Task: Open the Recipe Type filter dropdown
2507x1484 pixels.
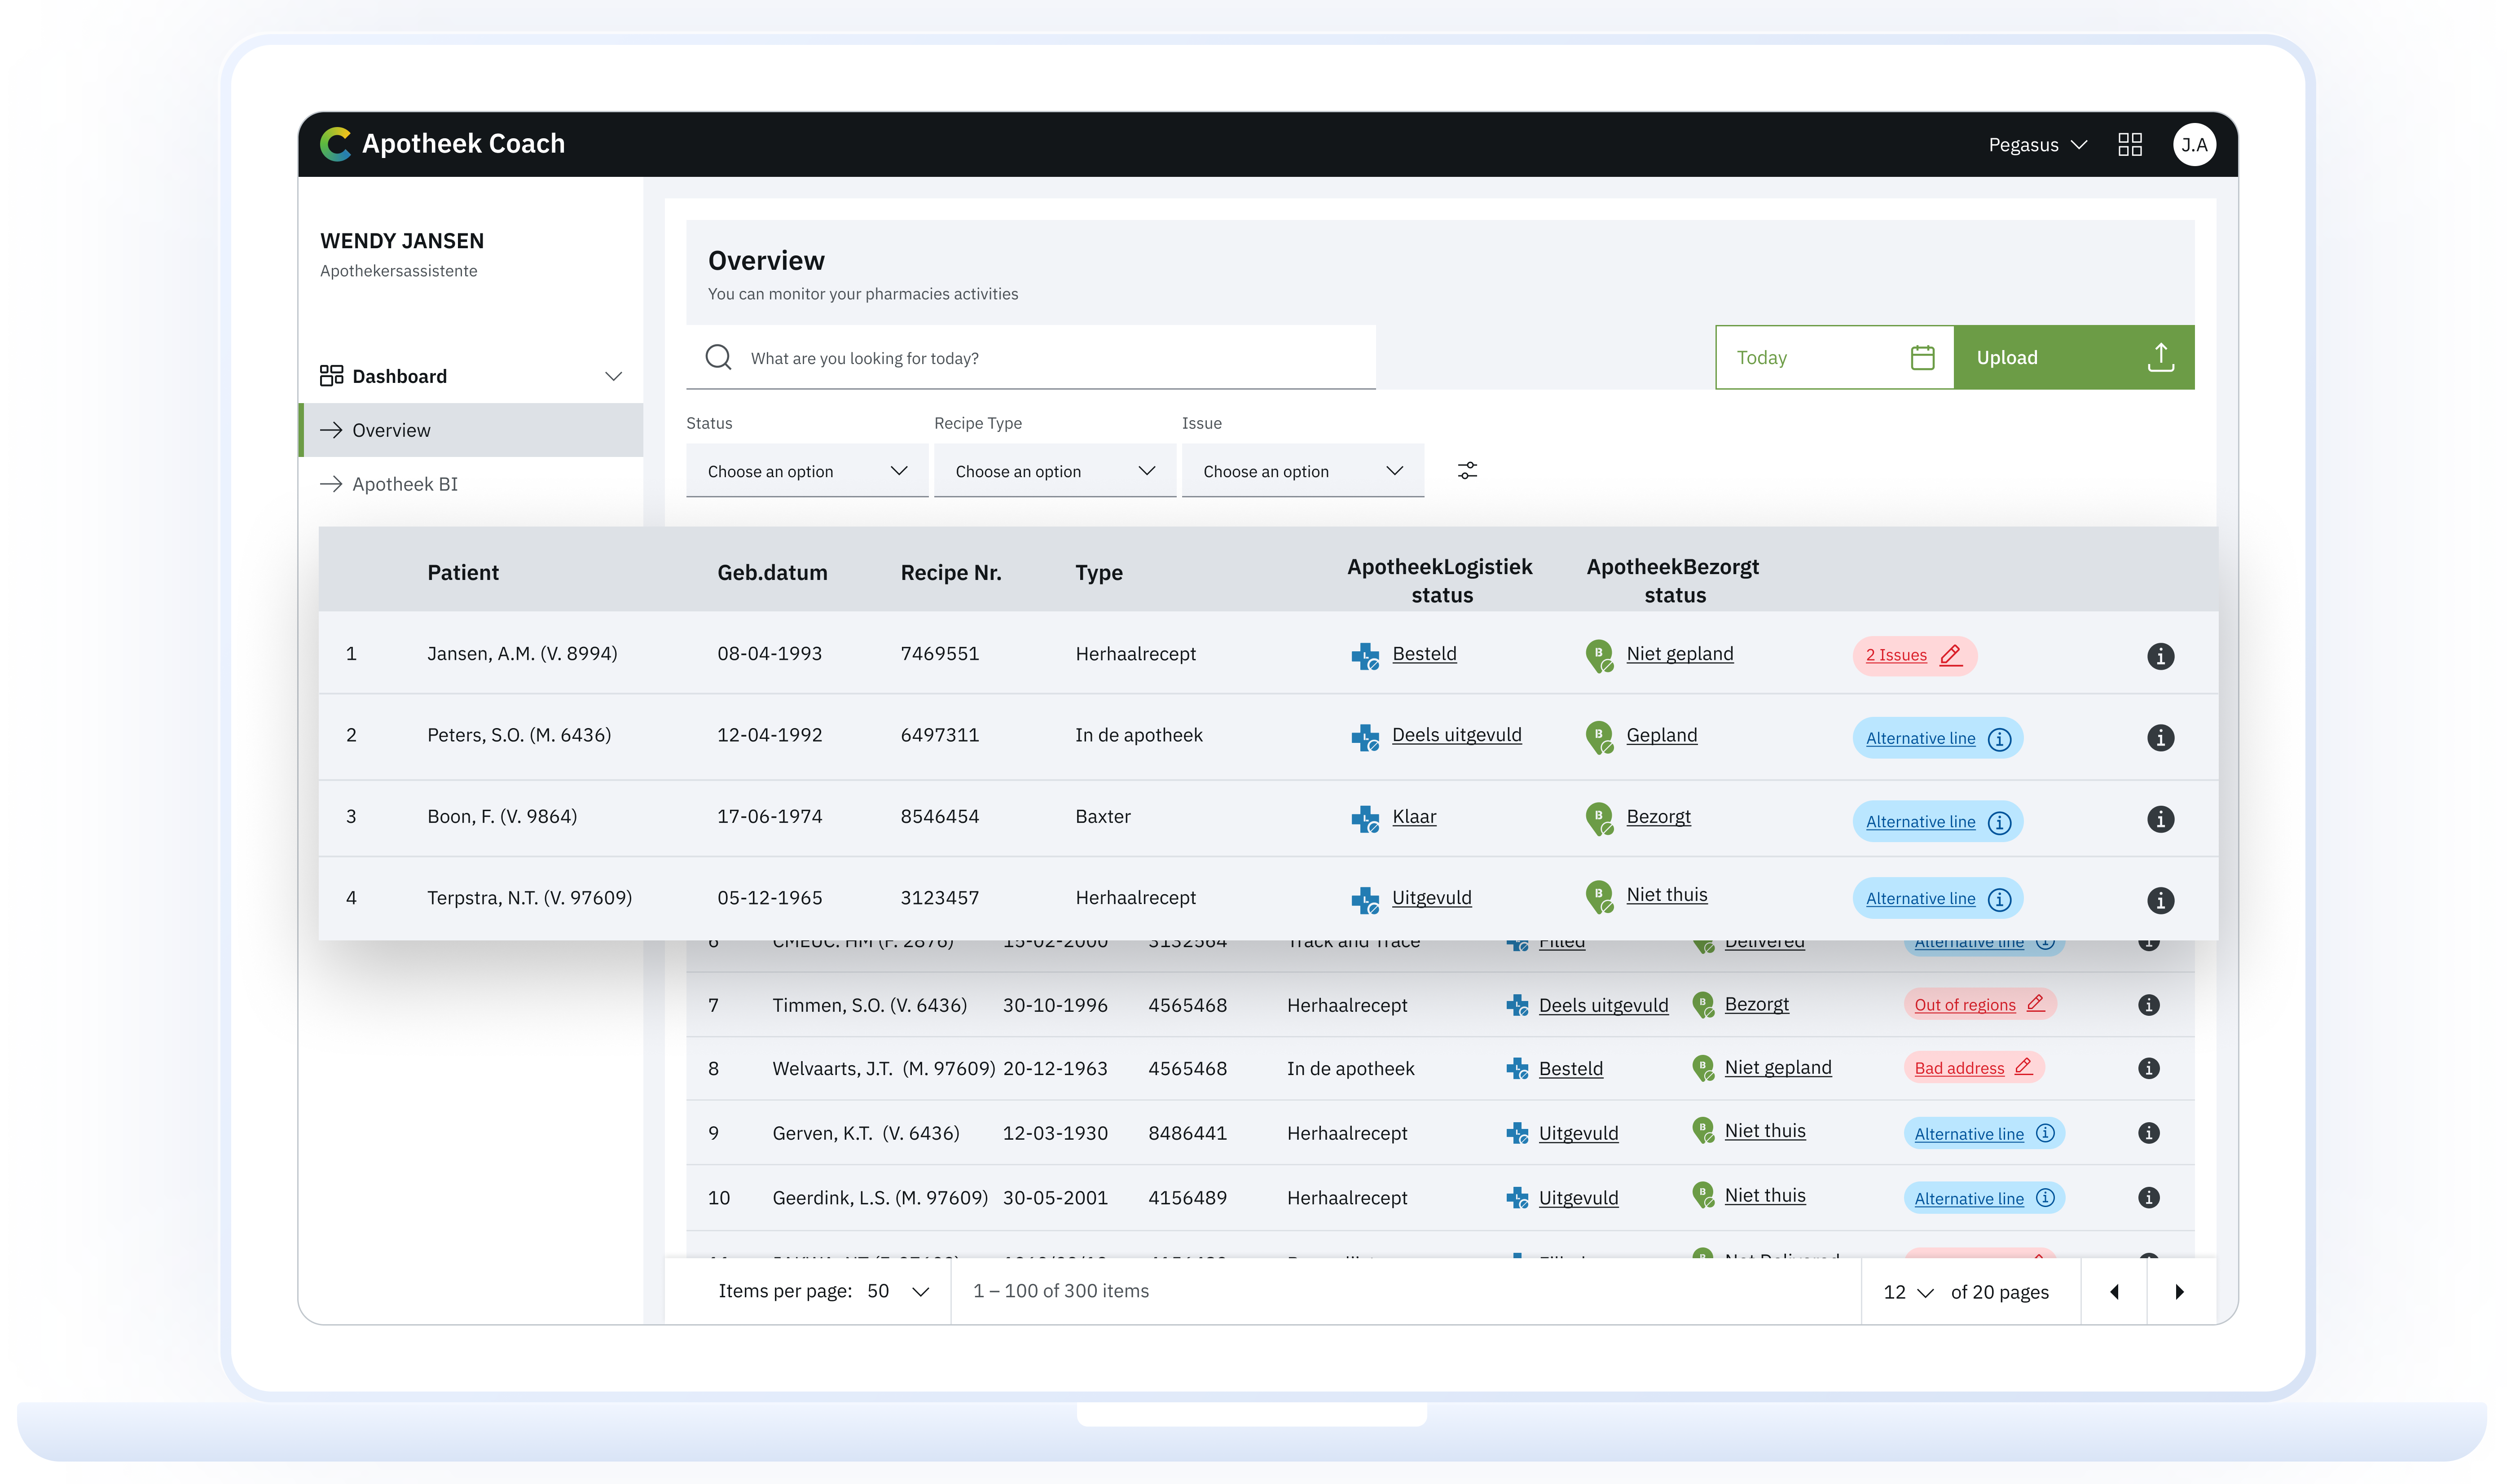Action: 1054,470
